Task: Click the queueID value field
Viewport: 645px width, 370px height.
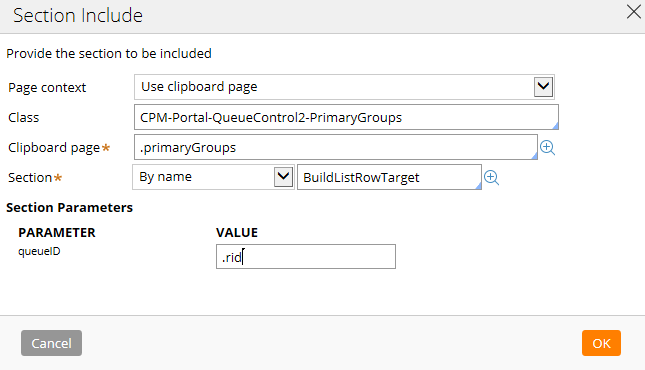Action: pyautogui.click(x=306, y=257)
